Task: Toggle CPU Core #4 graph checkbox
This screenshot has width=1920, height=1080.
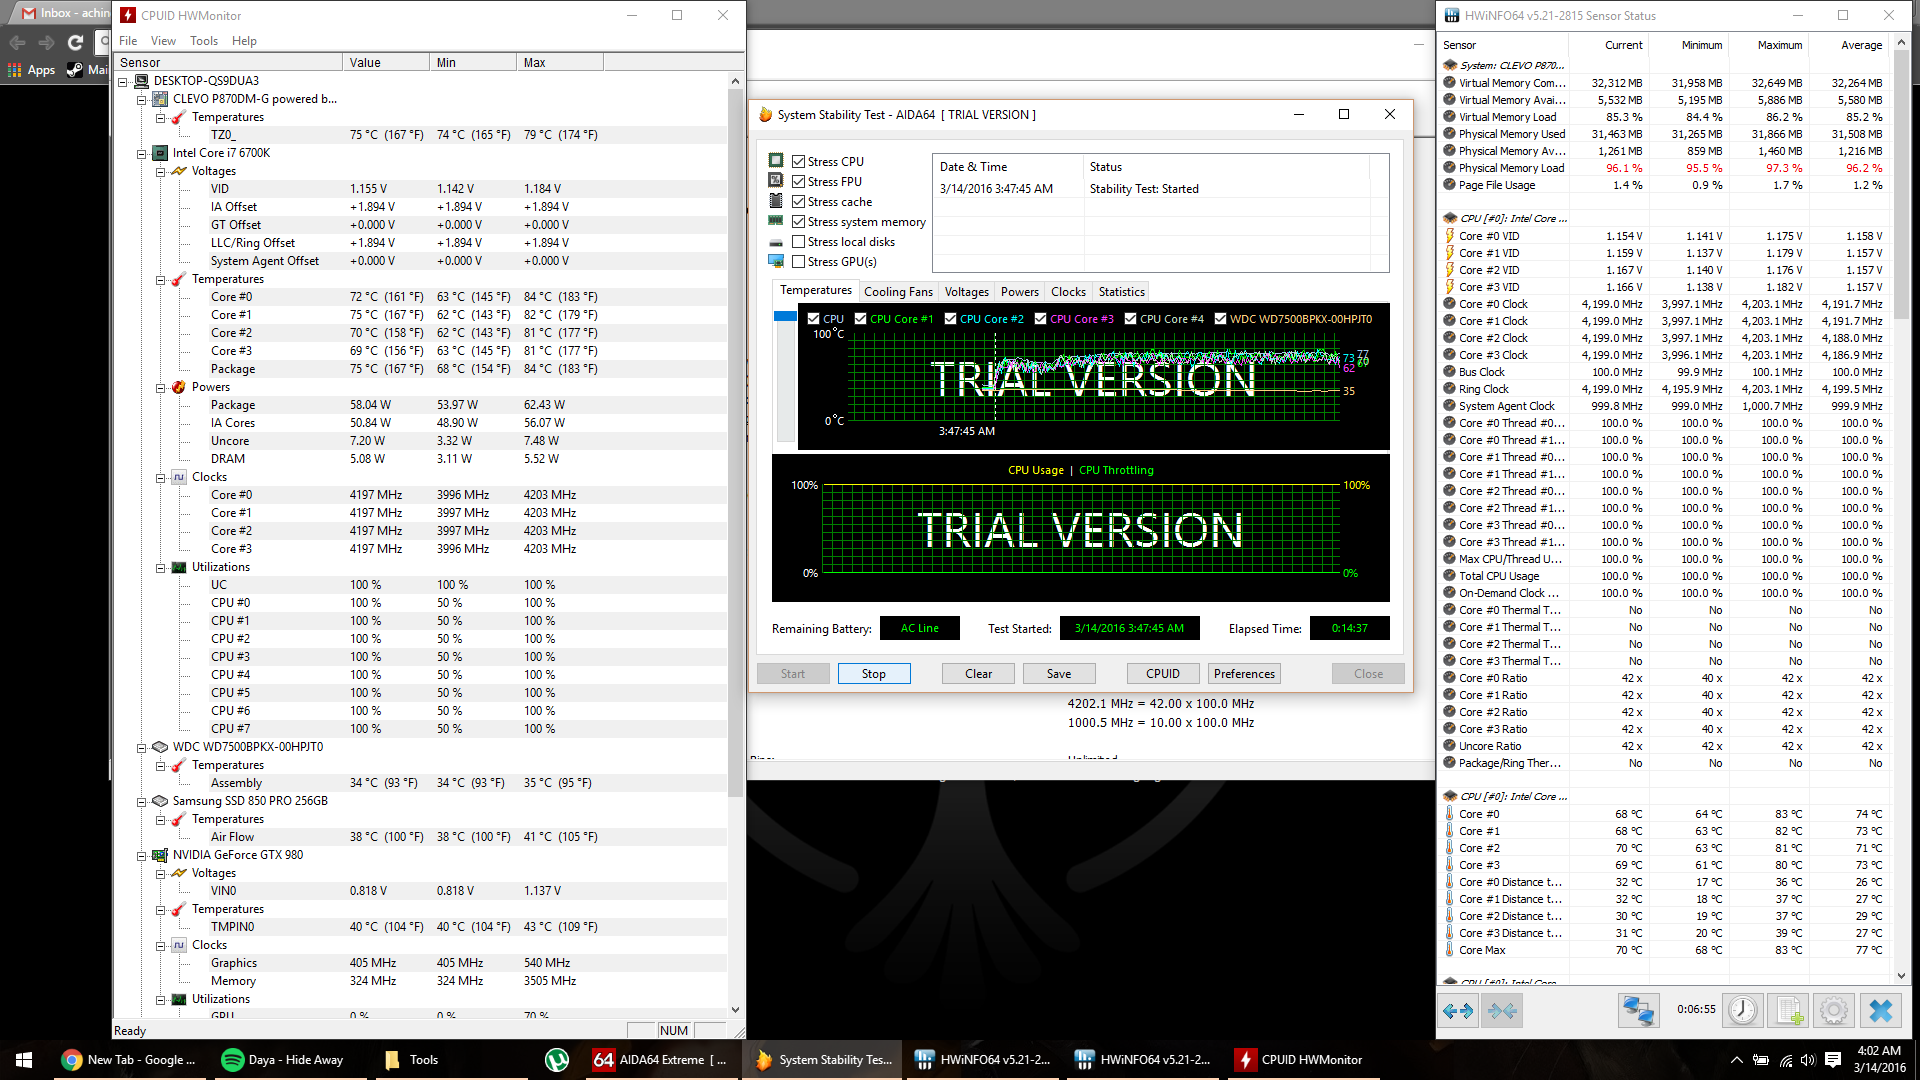Action: tap(1131, 319)
